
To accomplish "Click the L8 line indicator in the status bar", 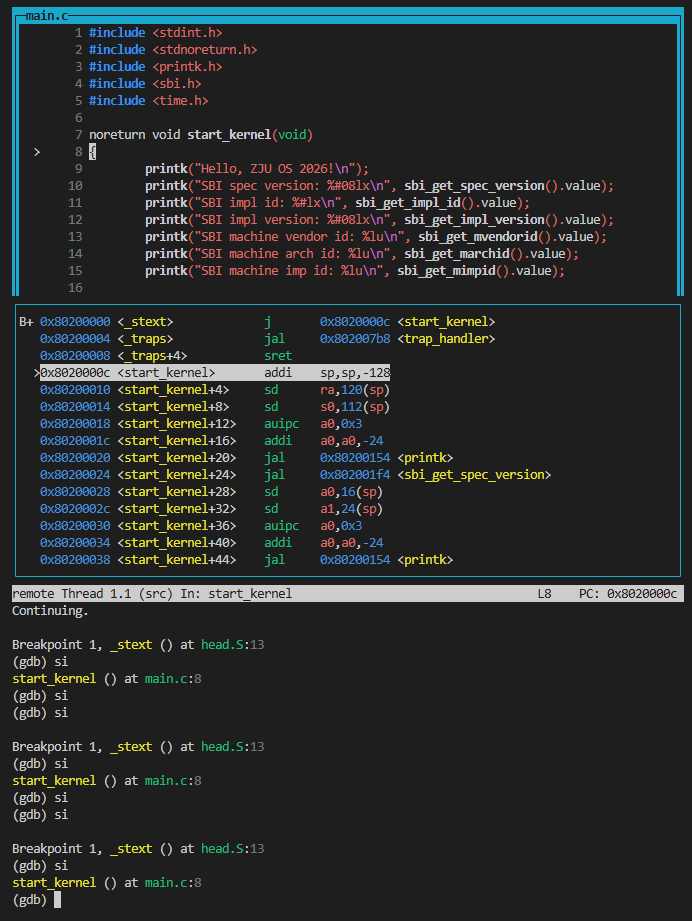I will 545,594.
